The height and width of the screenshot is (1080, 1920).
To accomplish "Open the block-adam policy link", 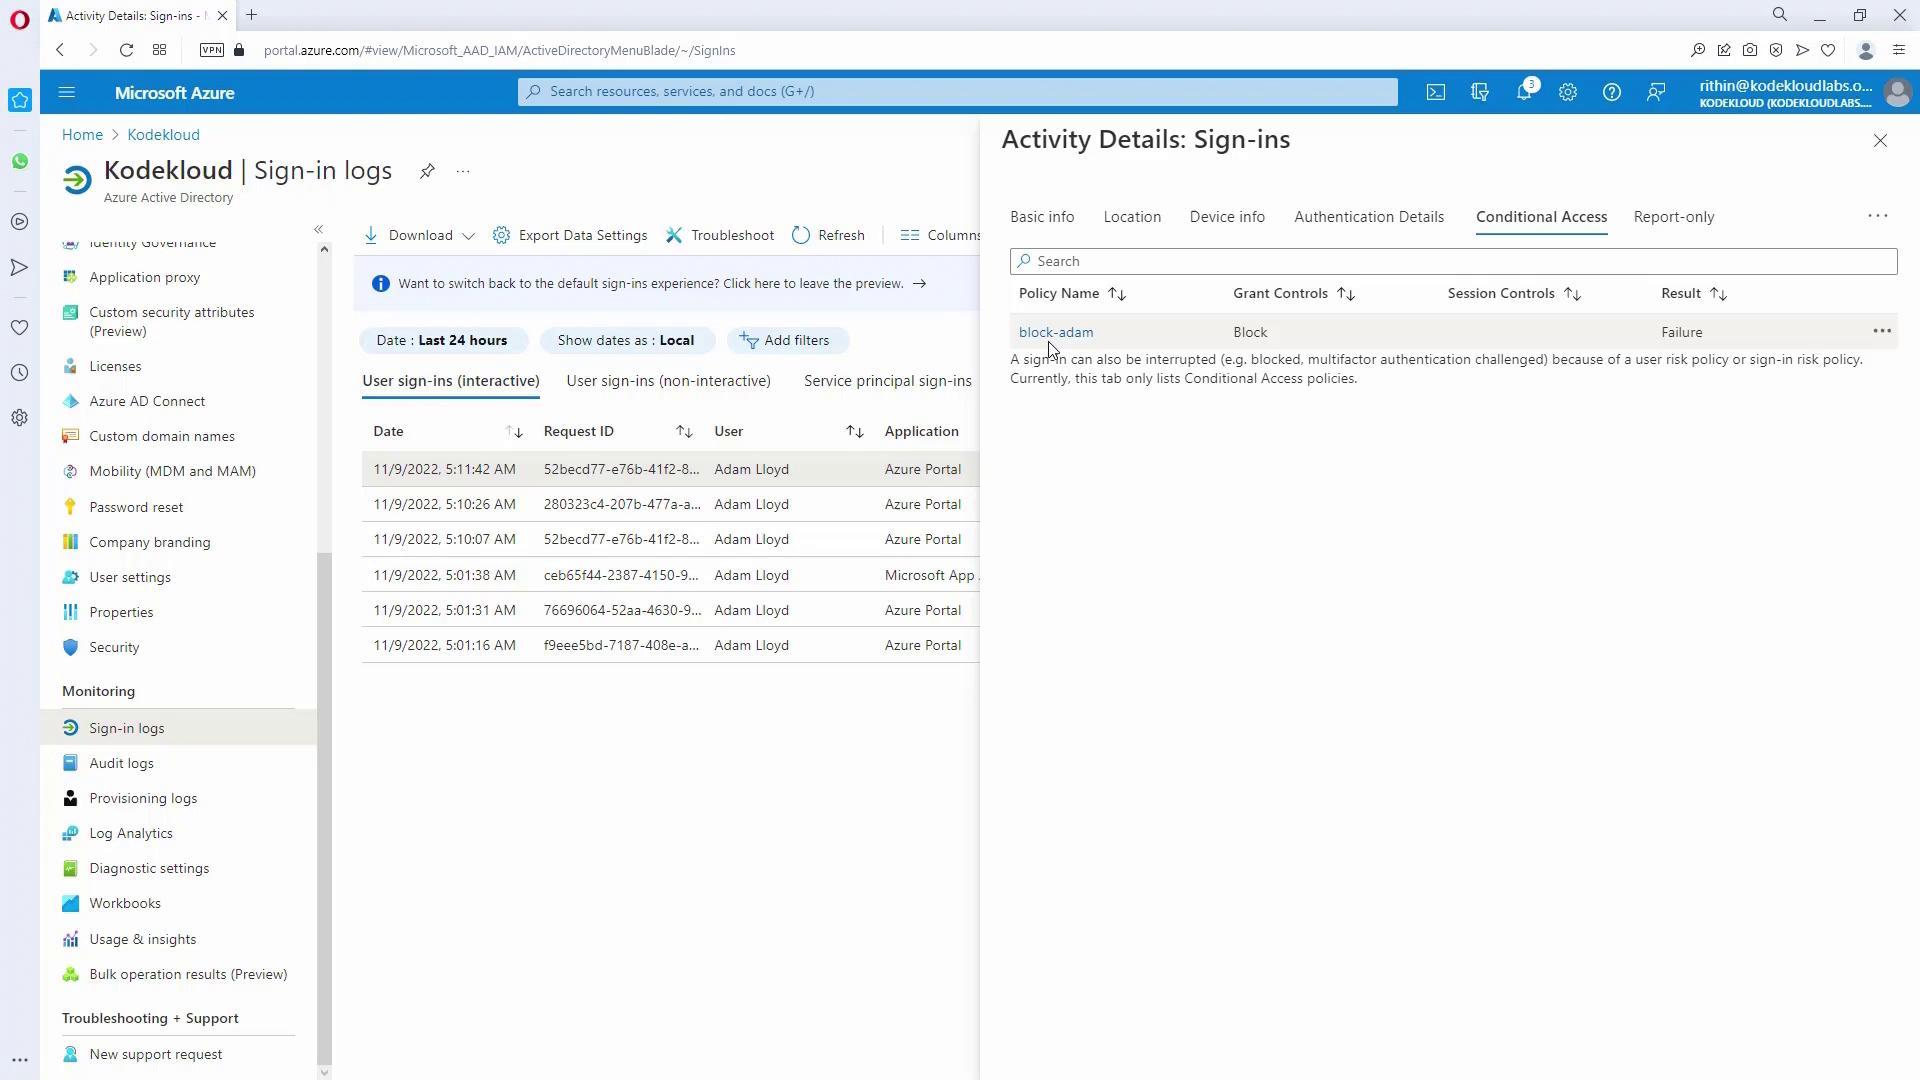I will [1055, 332].
